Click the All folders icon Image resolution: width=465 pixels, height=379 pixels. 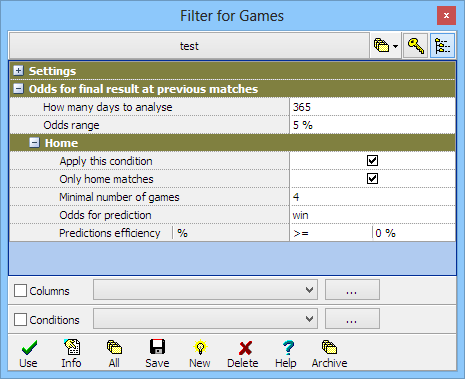pos(114,354)
